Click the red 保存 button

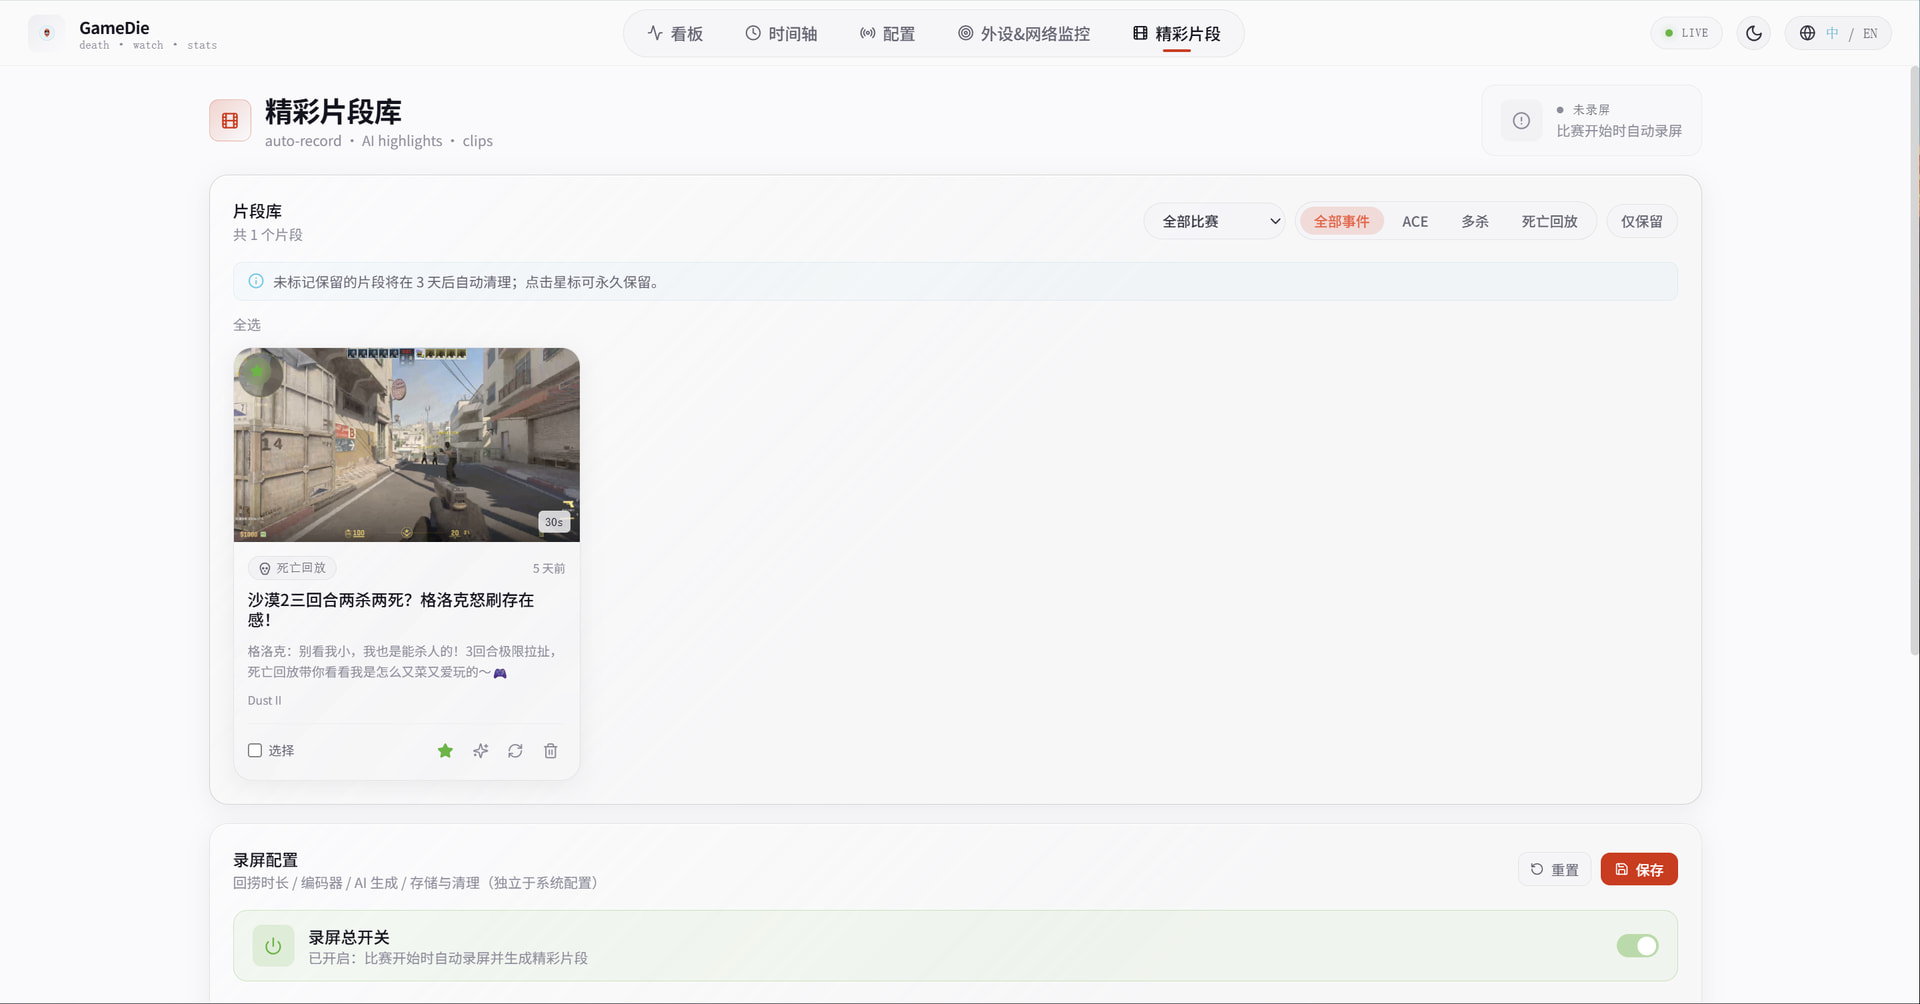1639,869
